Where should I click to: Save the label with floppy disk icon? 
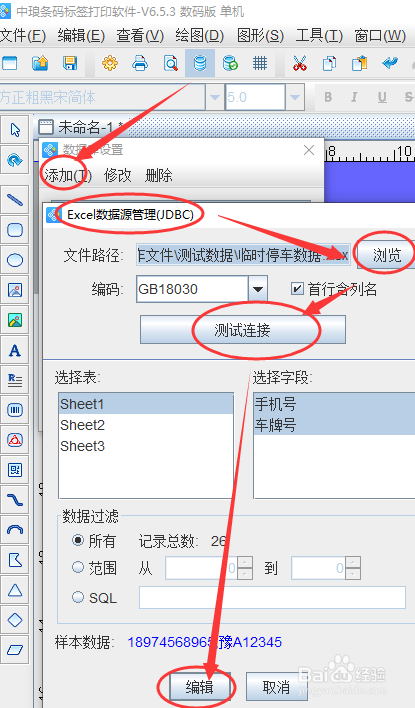point(70,63)
